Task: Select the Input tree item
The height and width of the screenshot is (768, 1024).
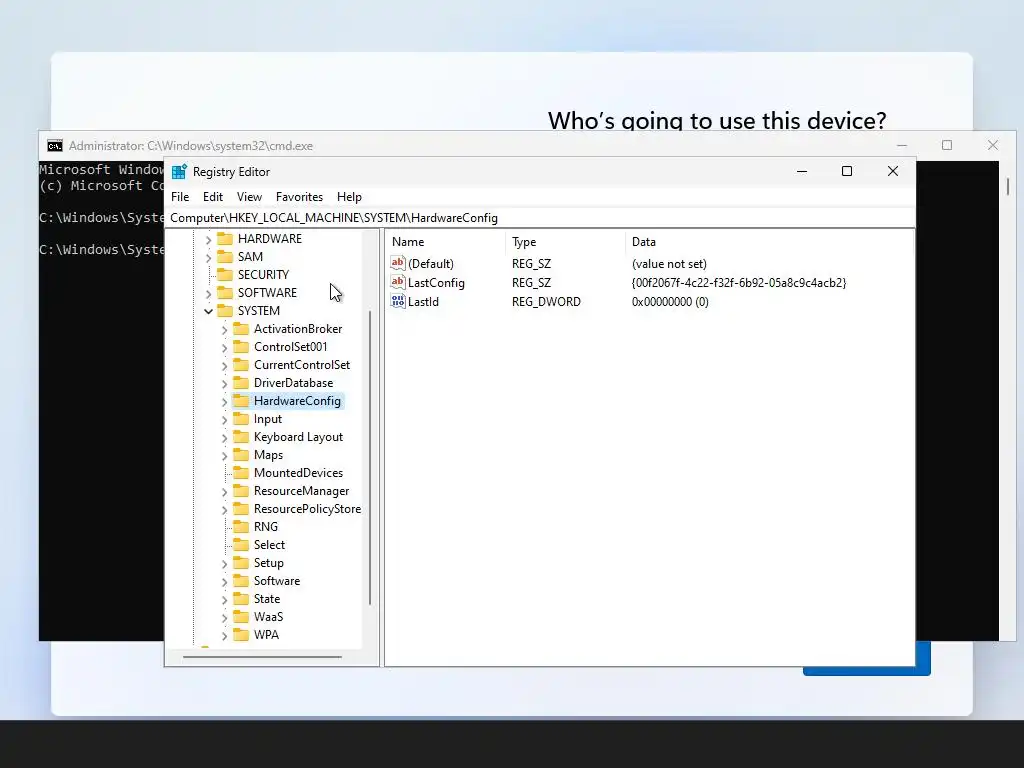Action: tap(268, 419)
